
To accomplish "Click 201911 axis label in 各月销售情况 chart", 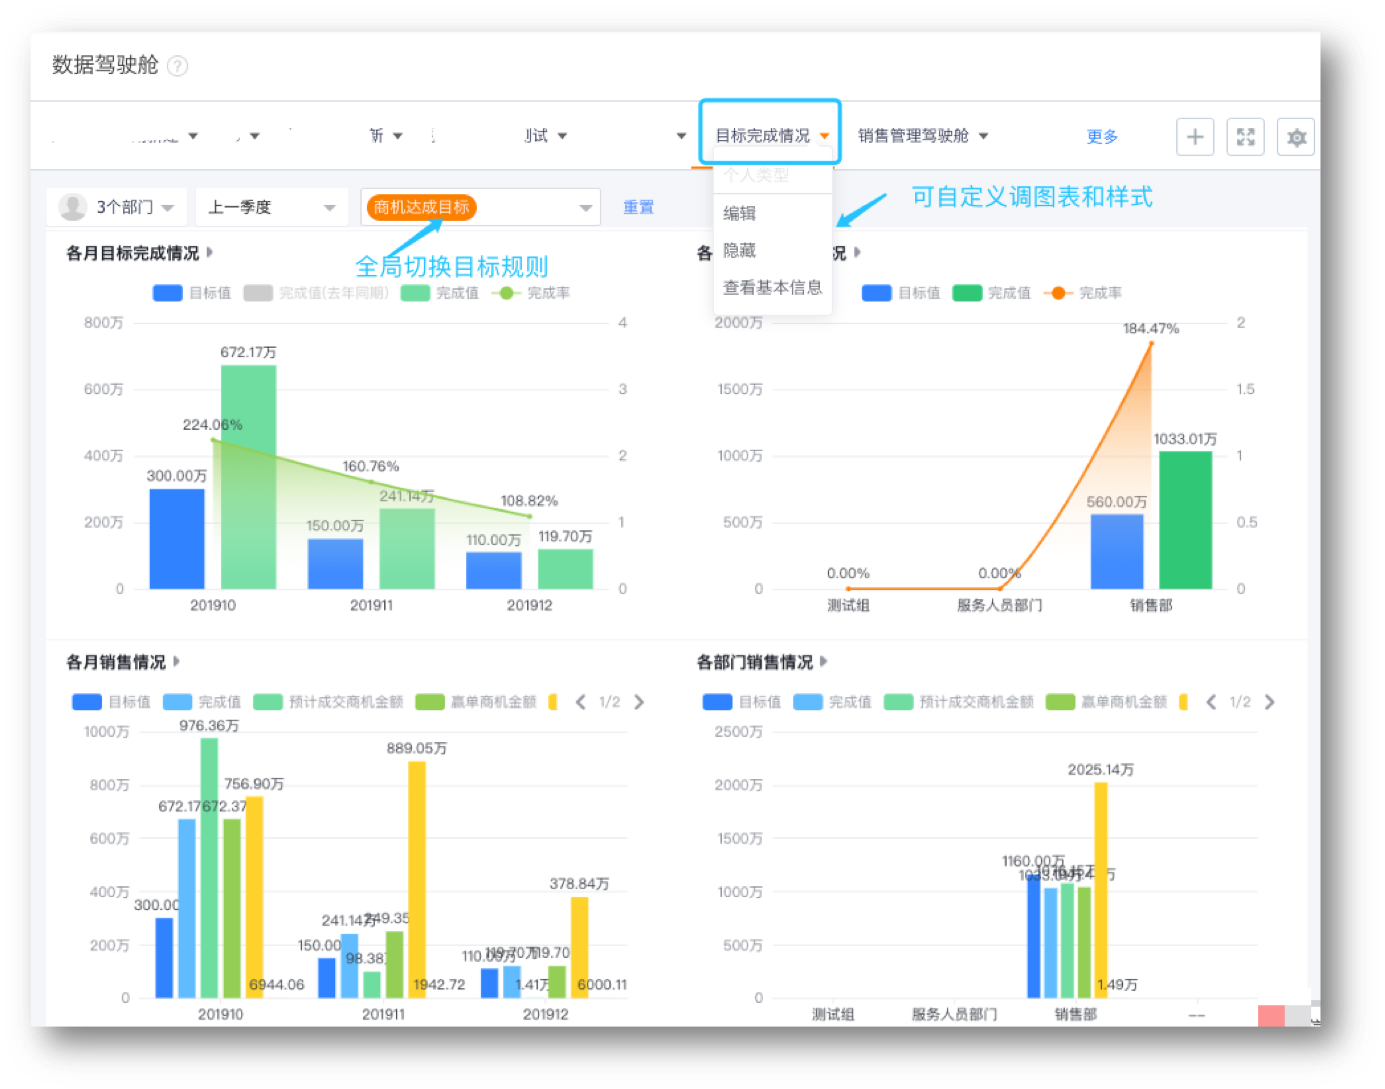I will point(383,1014).
